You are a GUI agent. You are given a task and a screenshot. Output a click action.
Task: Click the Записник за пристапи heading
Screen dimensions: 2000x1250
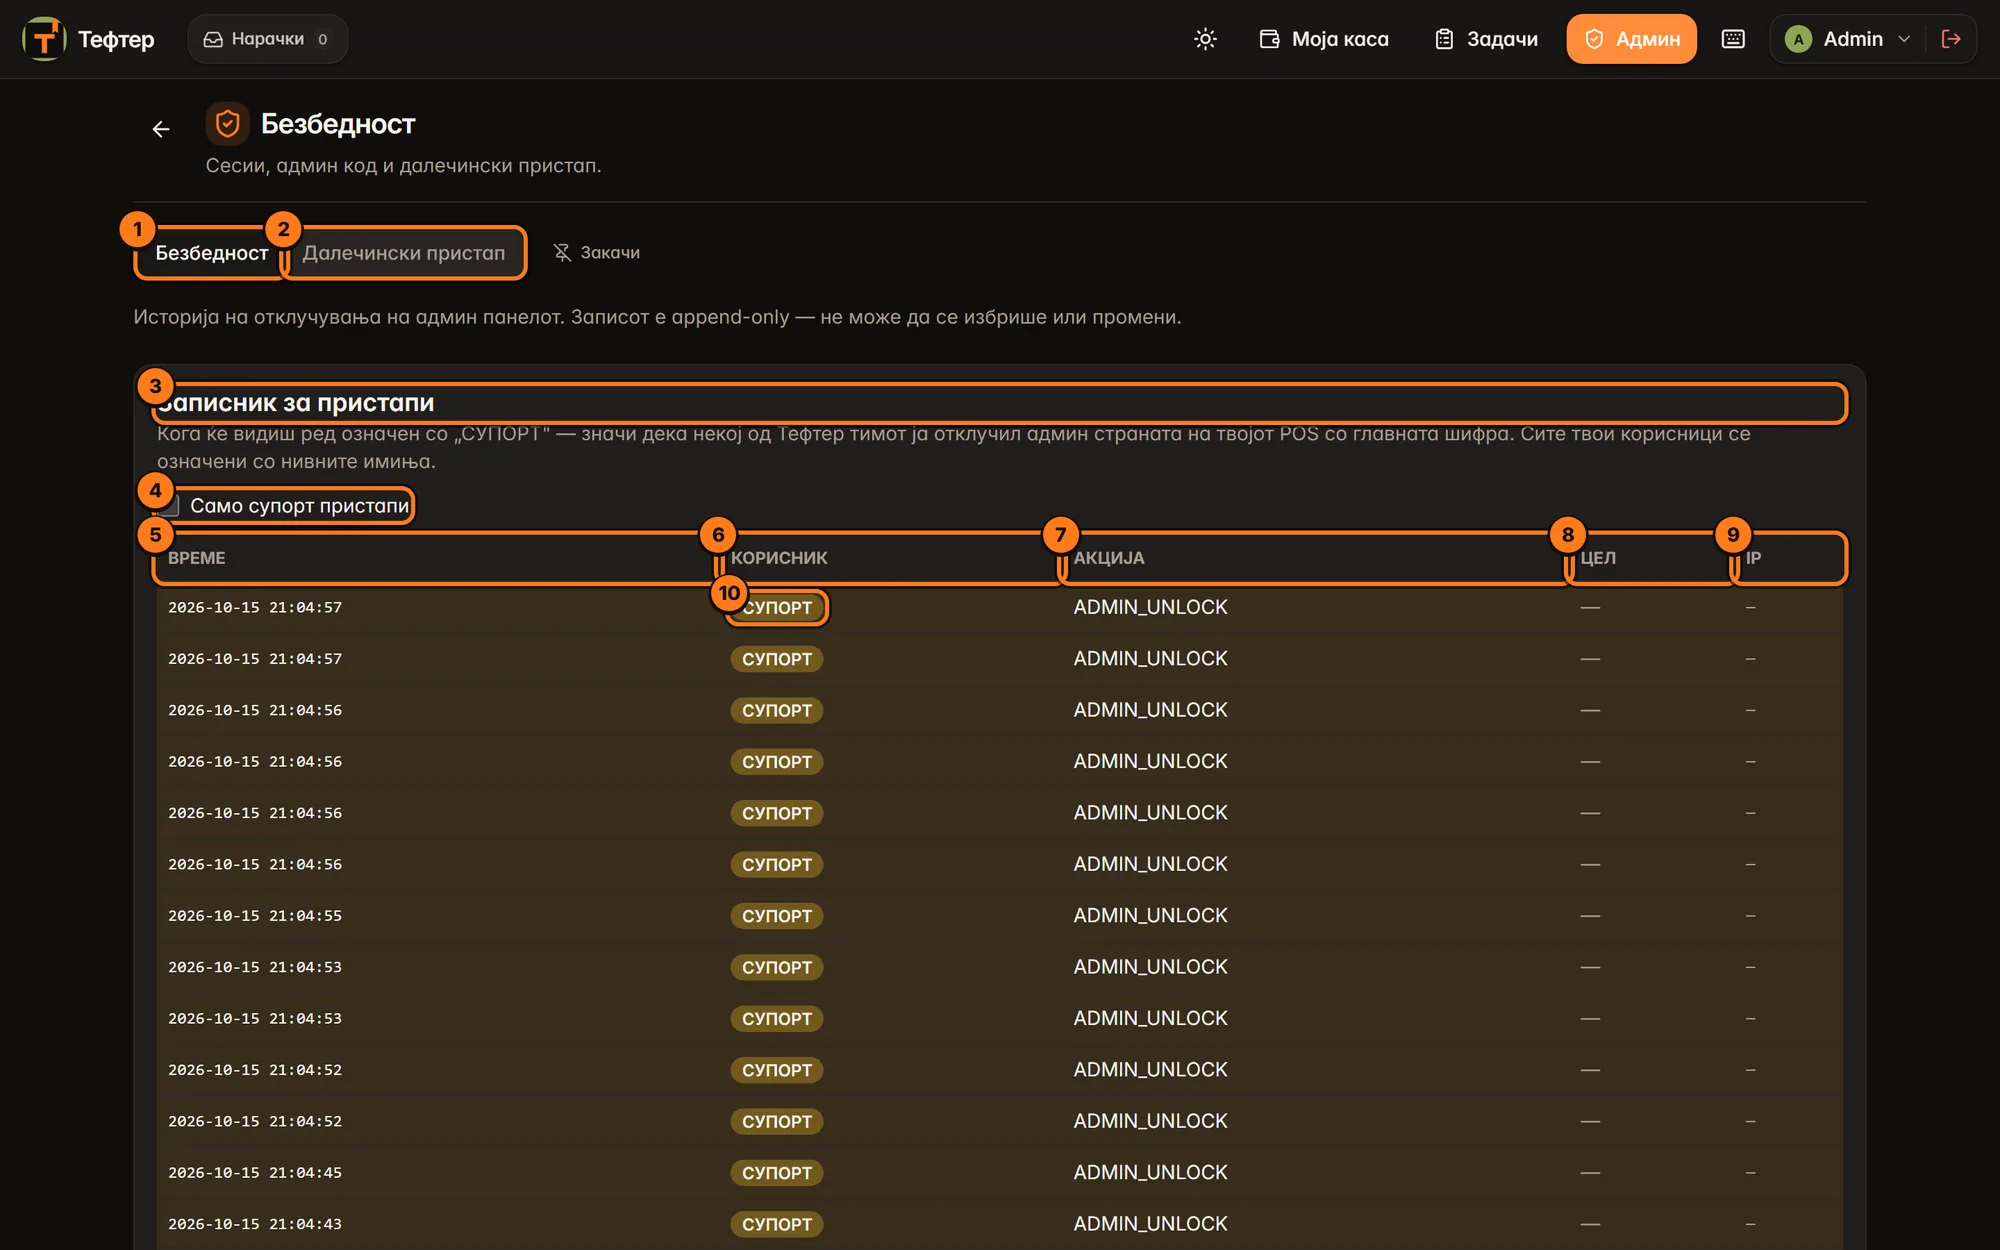click(x=296, y=403)
